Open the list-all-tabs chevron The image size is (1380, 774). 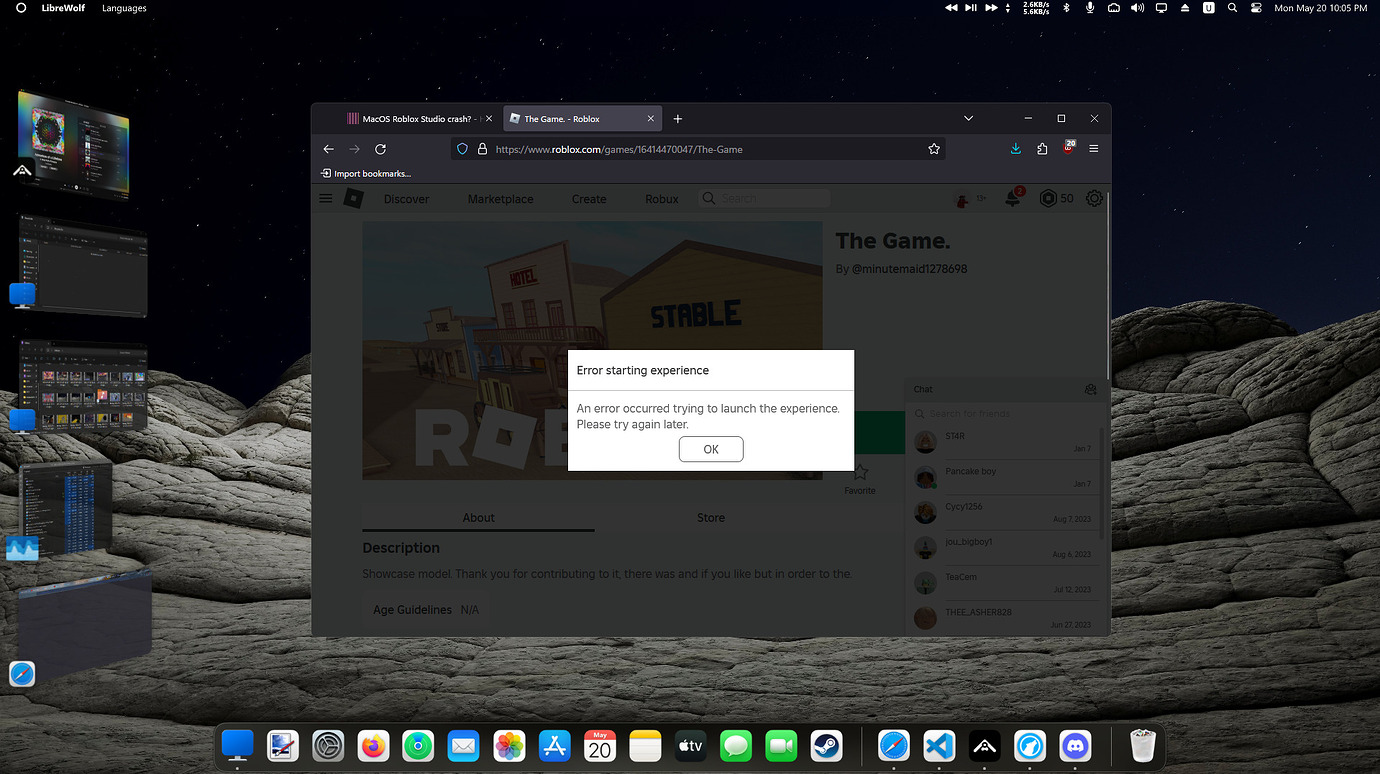click(968, 117)
